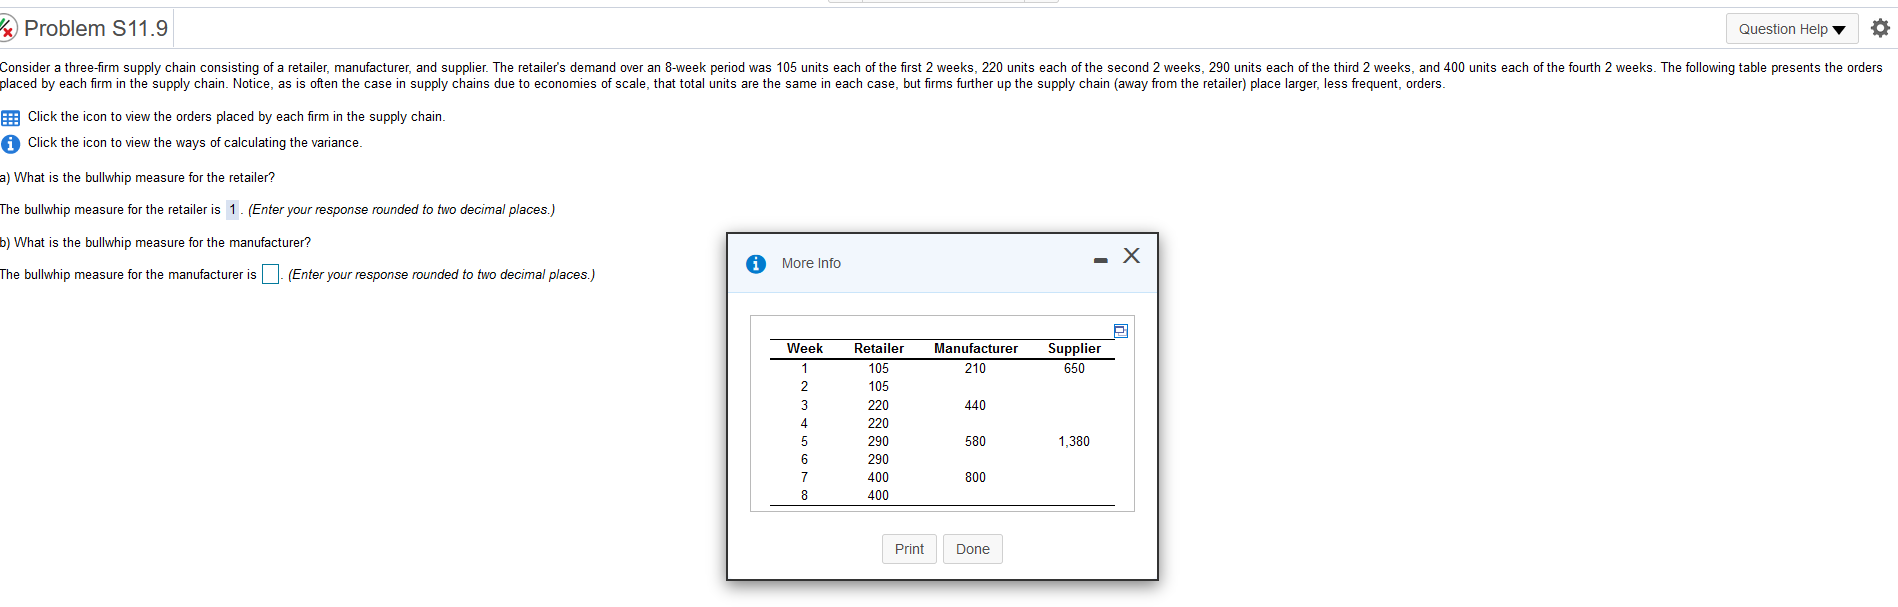
Task: Click the Week column header
Action: click(x=804, y=348)
